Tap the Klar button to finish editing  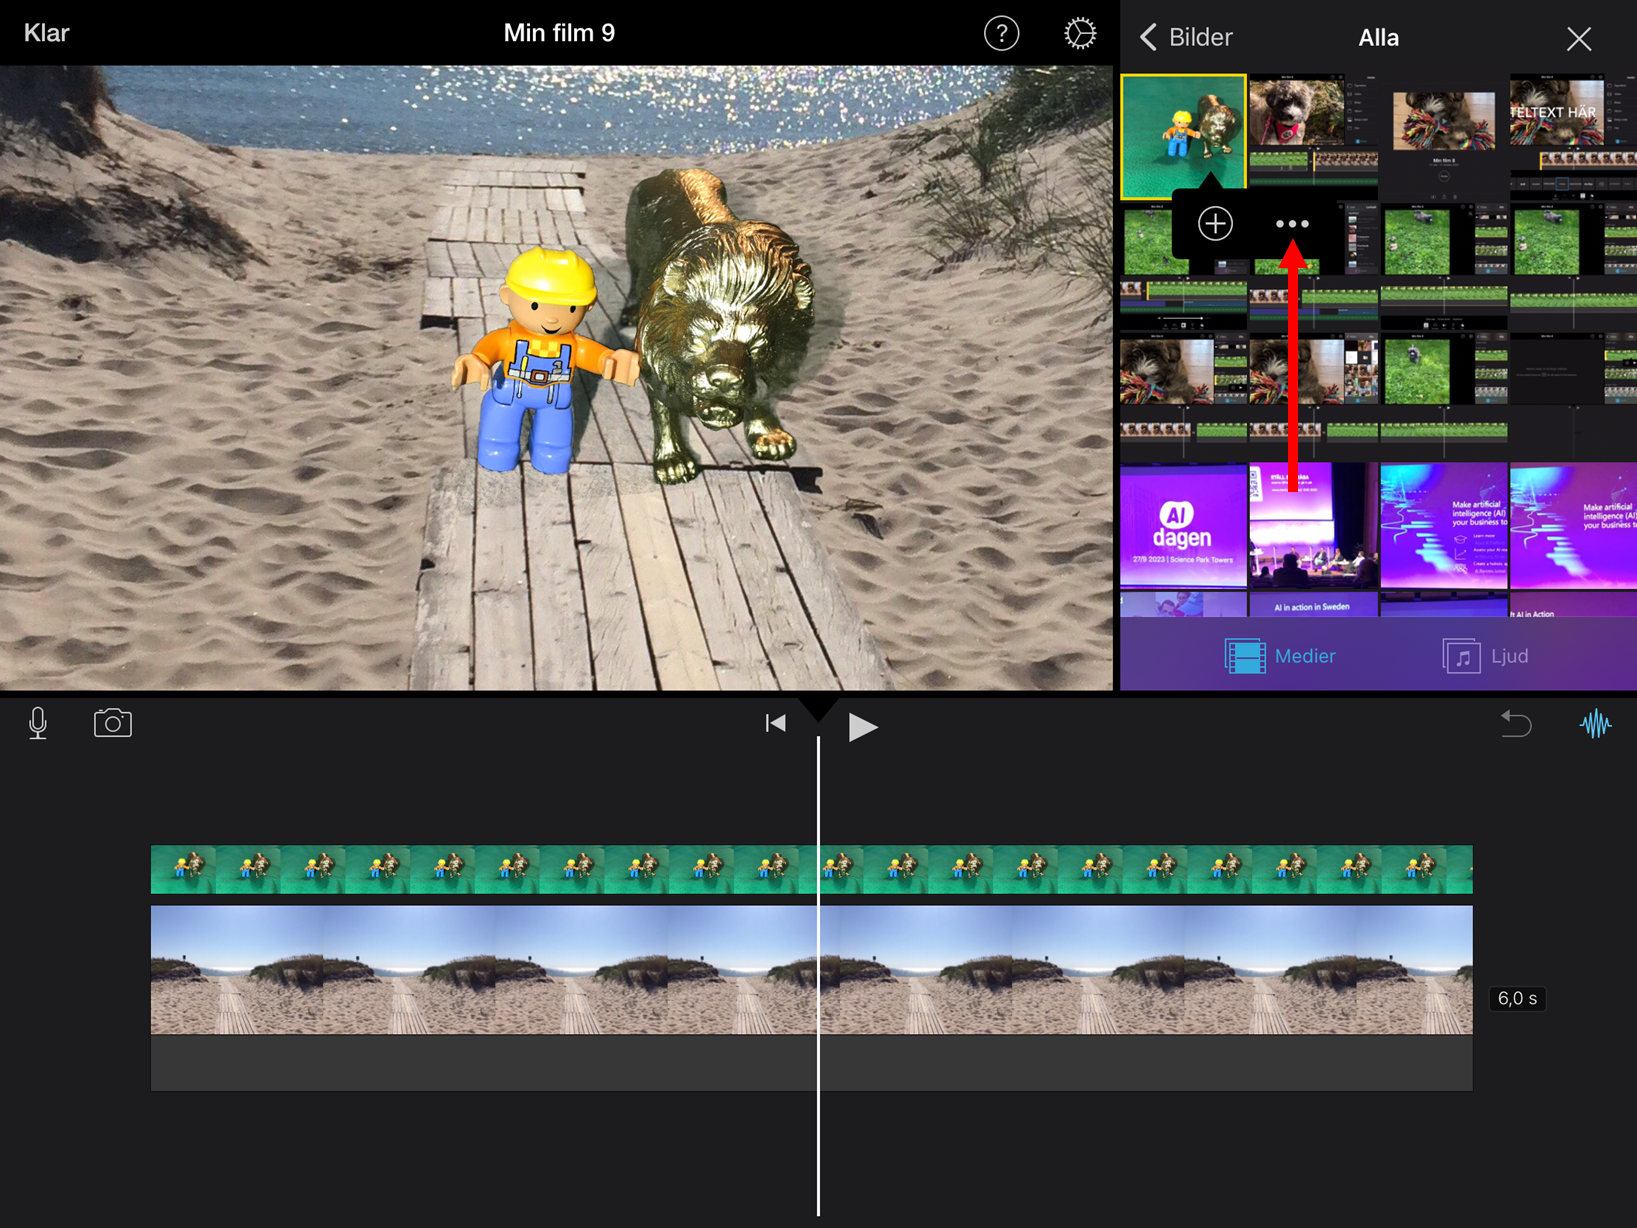pos(46,33)
